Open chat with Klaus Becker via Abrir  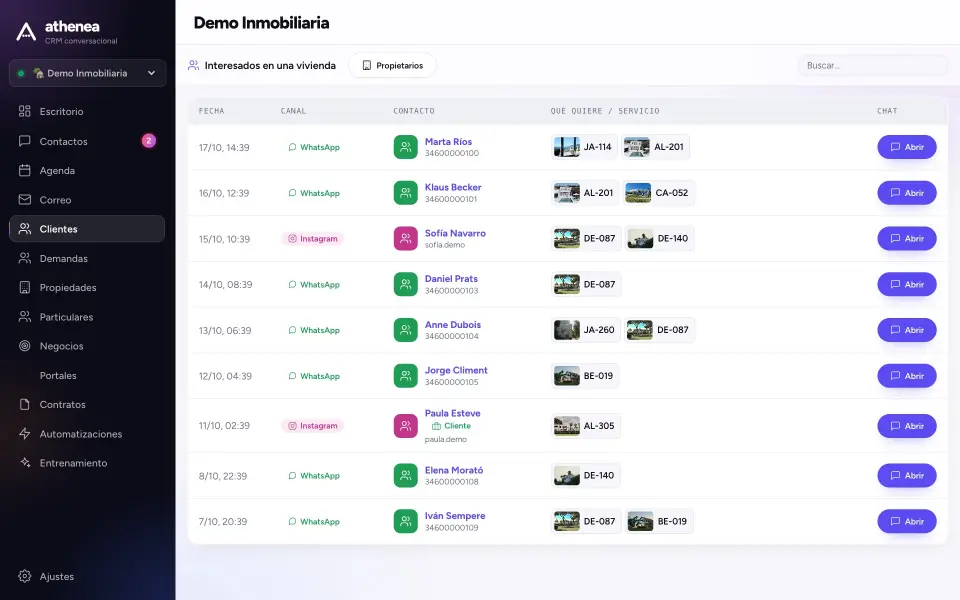tap(907, 193)
